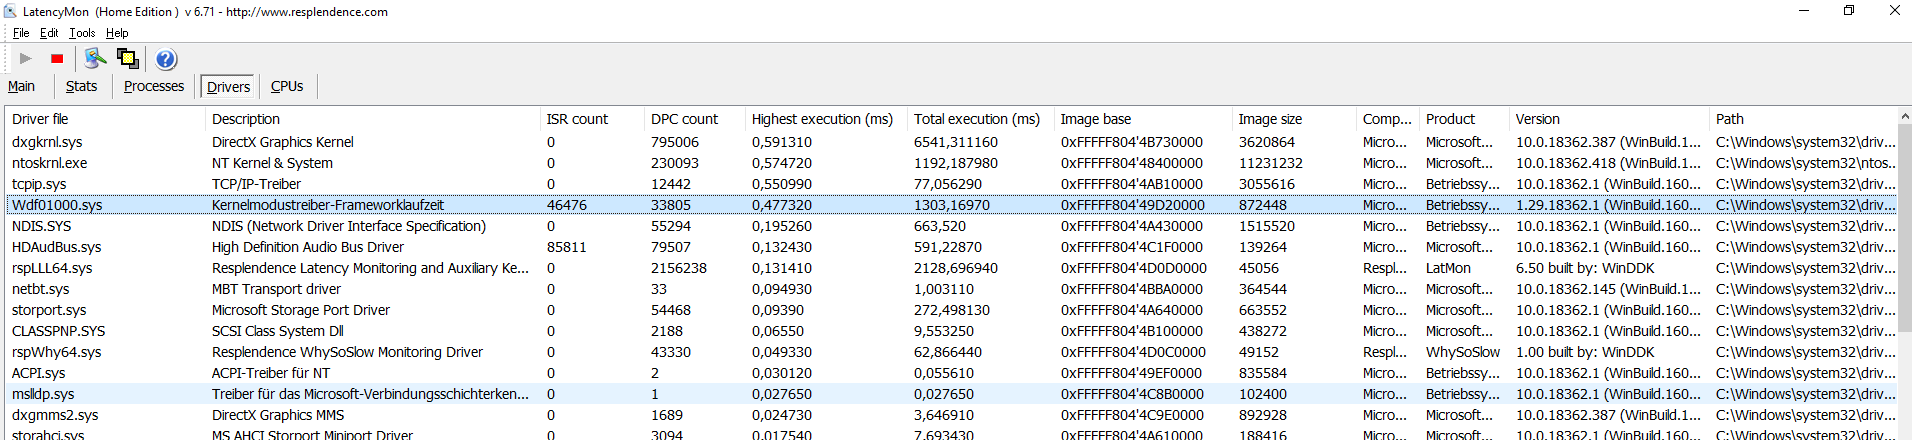This screenshot has width=1912, height=440.
Task: Click the Microsoft Storage Port Driver description
Action: (301, 310)
